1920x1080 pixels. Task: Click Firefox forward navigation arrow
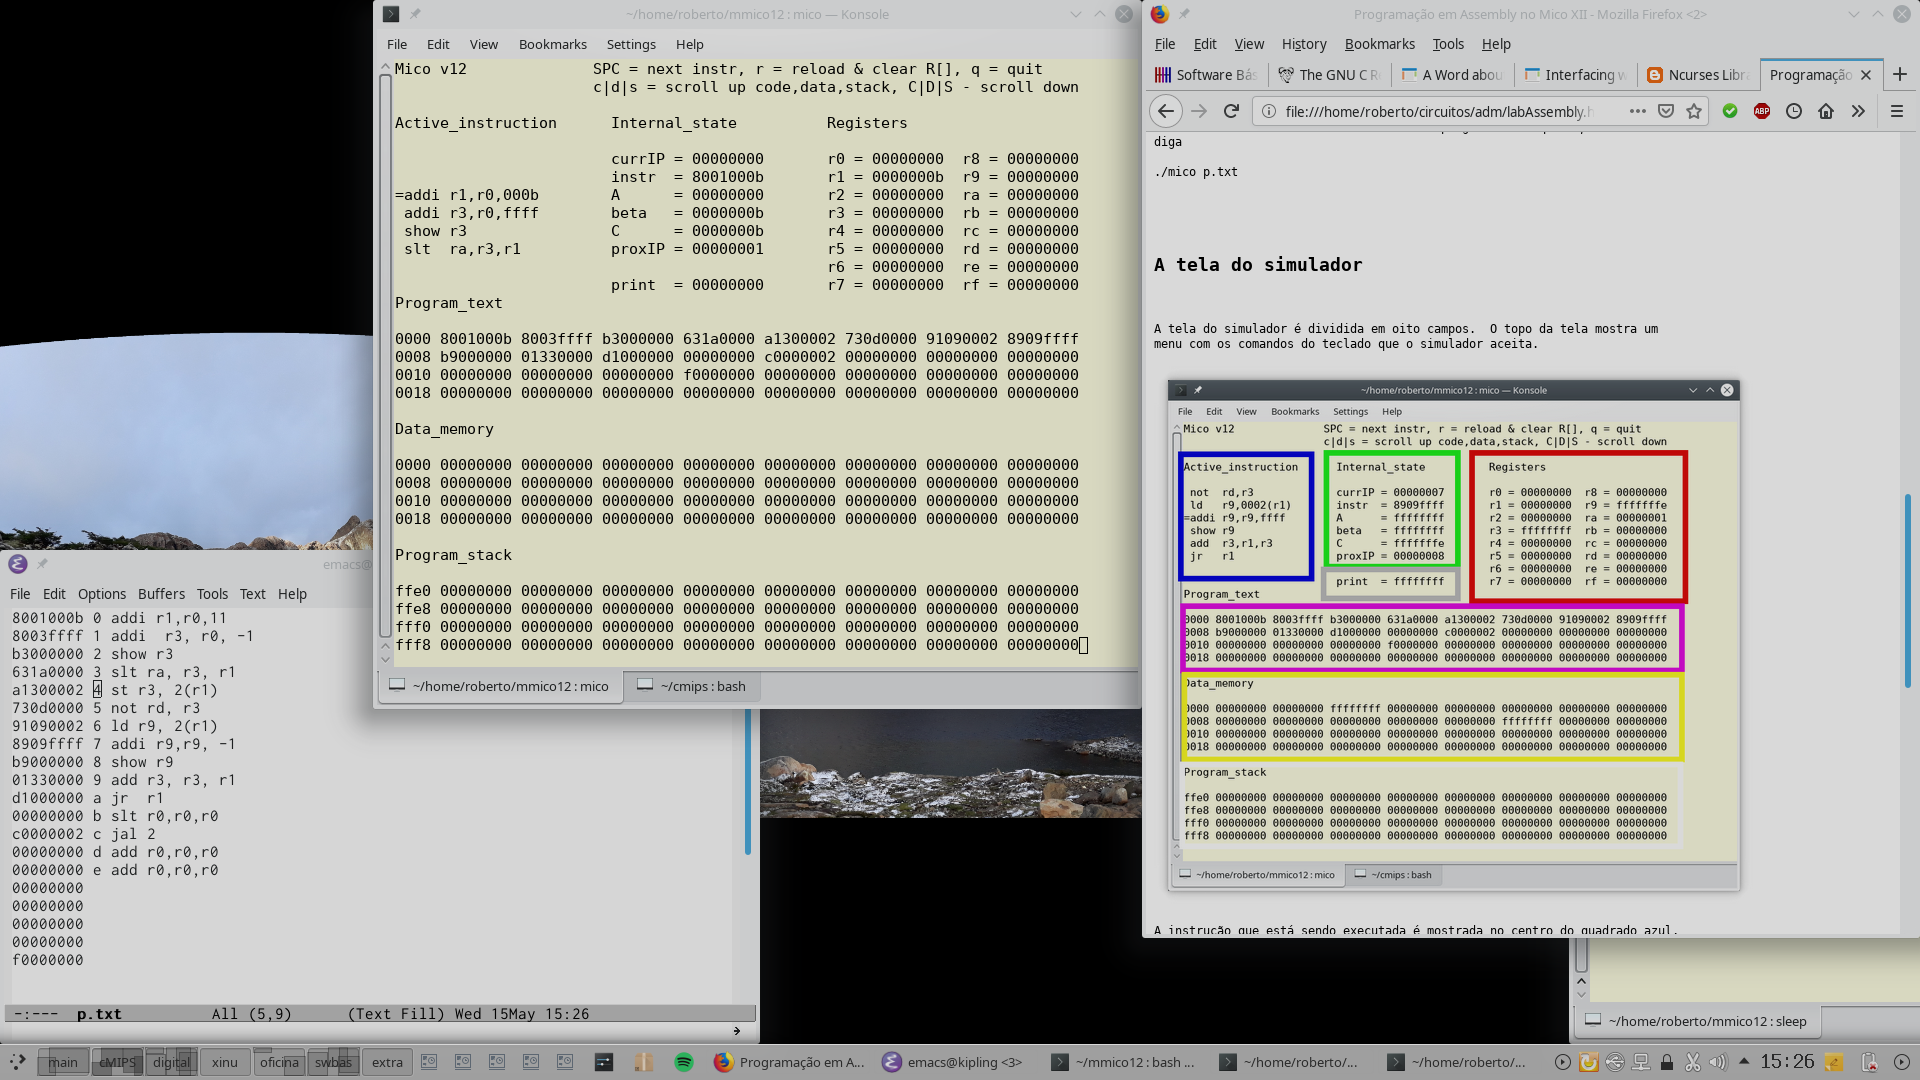tap(1199, 111)
